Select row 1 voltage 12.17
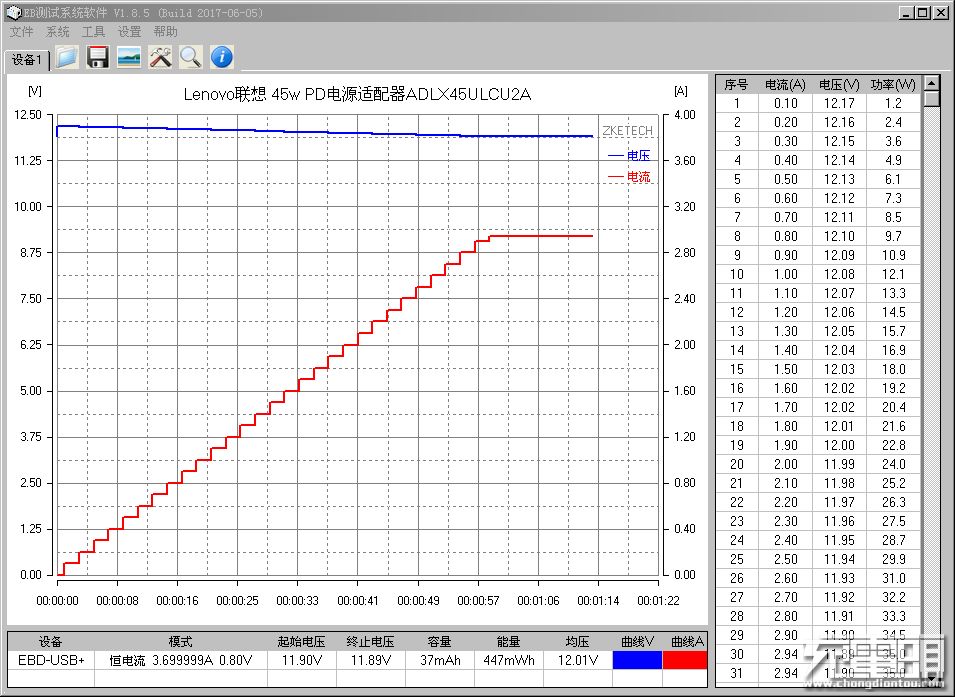The height and width of the screenshot is (697, 955). click(839, 104)
